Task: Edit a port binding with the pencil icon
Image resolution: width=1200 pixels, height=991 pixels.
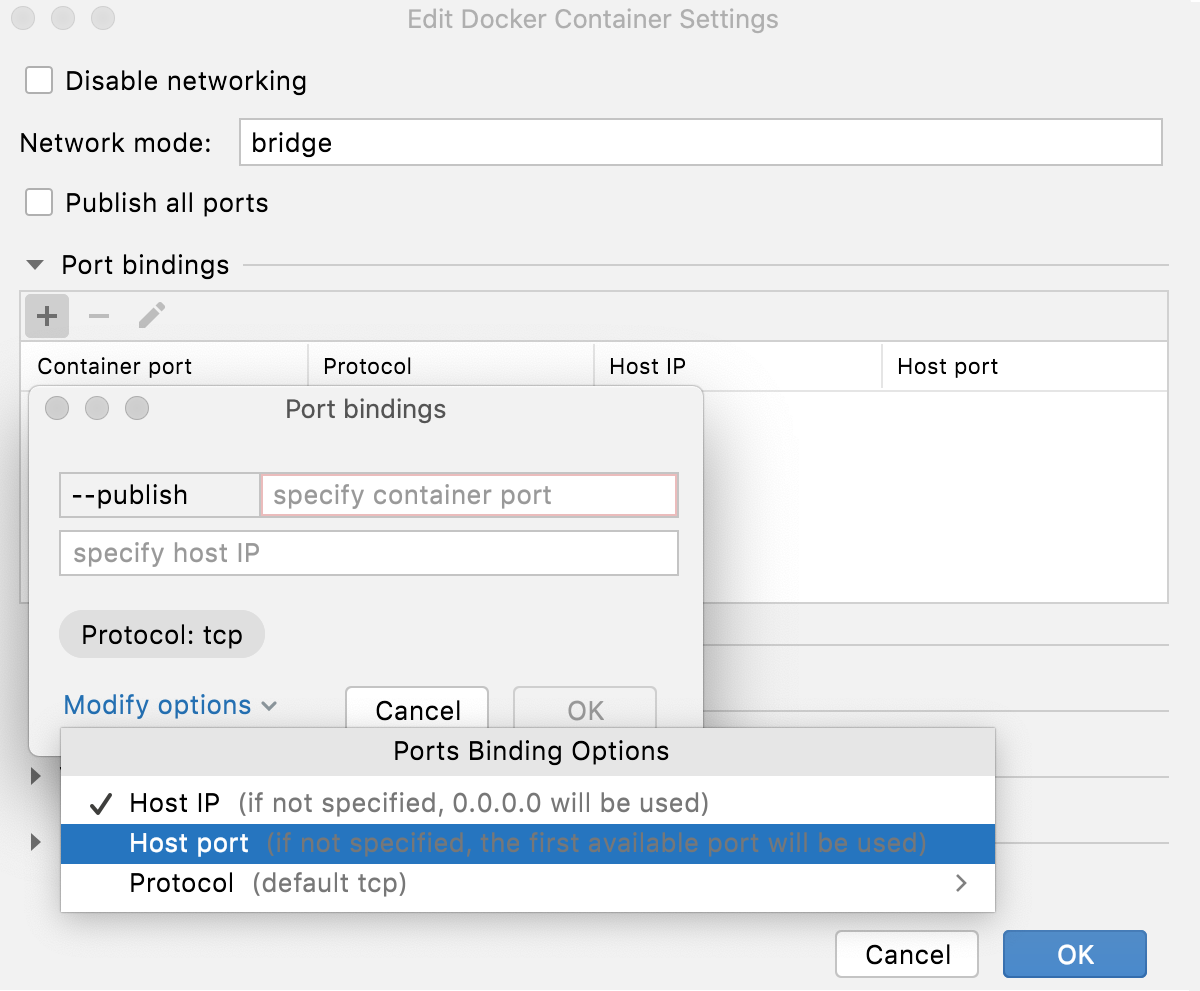Action: [x=150, y=316]
